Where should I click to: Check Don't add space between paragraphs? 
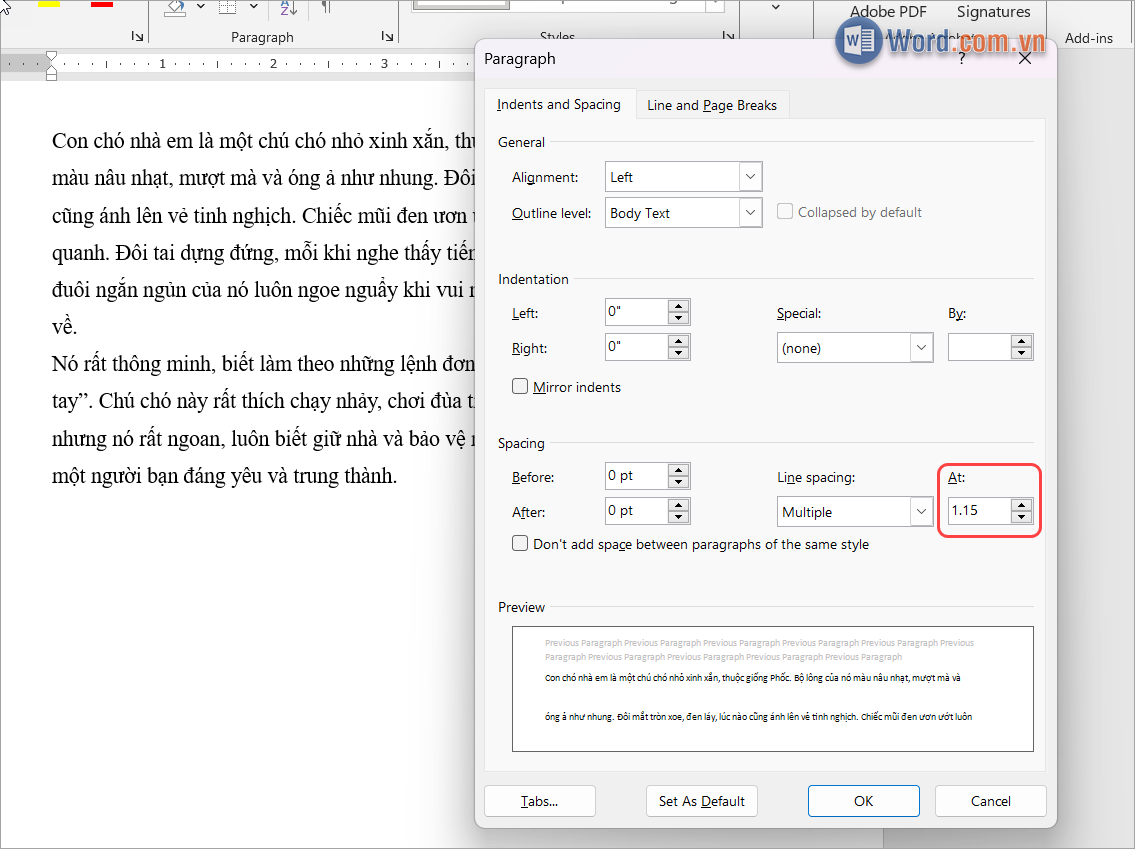[x=520, y=544]
